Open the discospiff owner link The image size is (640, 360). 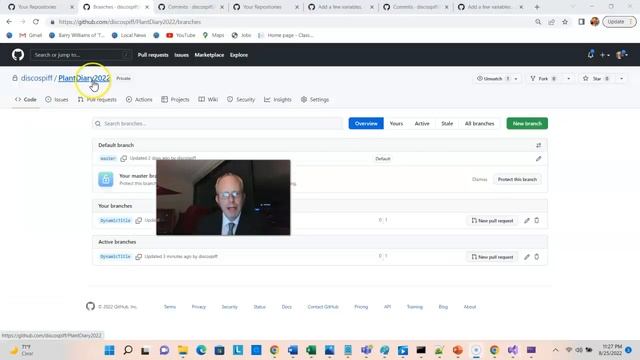click(x=37, y=78)
